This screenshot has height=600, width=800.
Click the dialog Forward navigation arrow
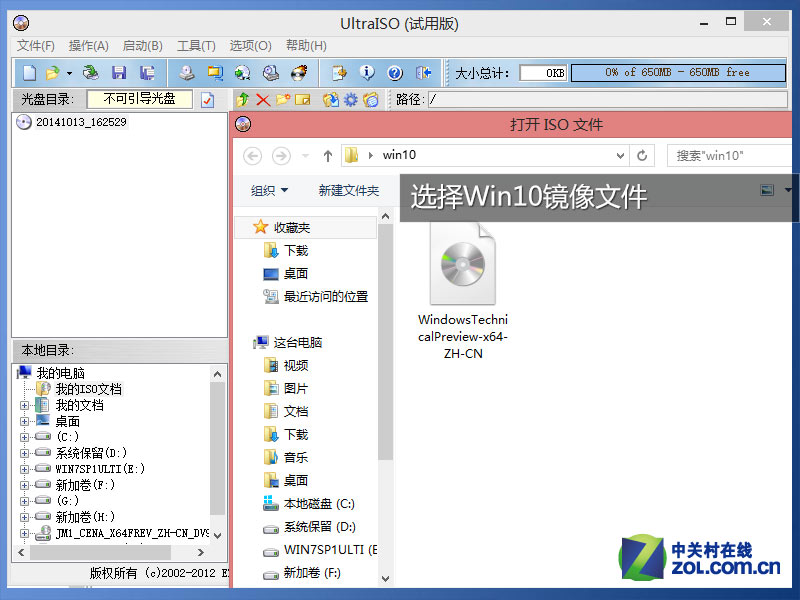click(x=281, y=156)
